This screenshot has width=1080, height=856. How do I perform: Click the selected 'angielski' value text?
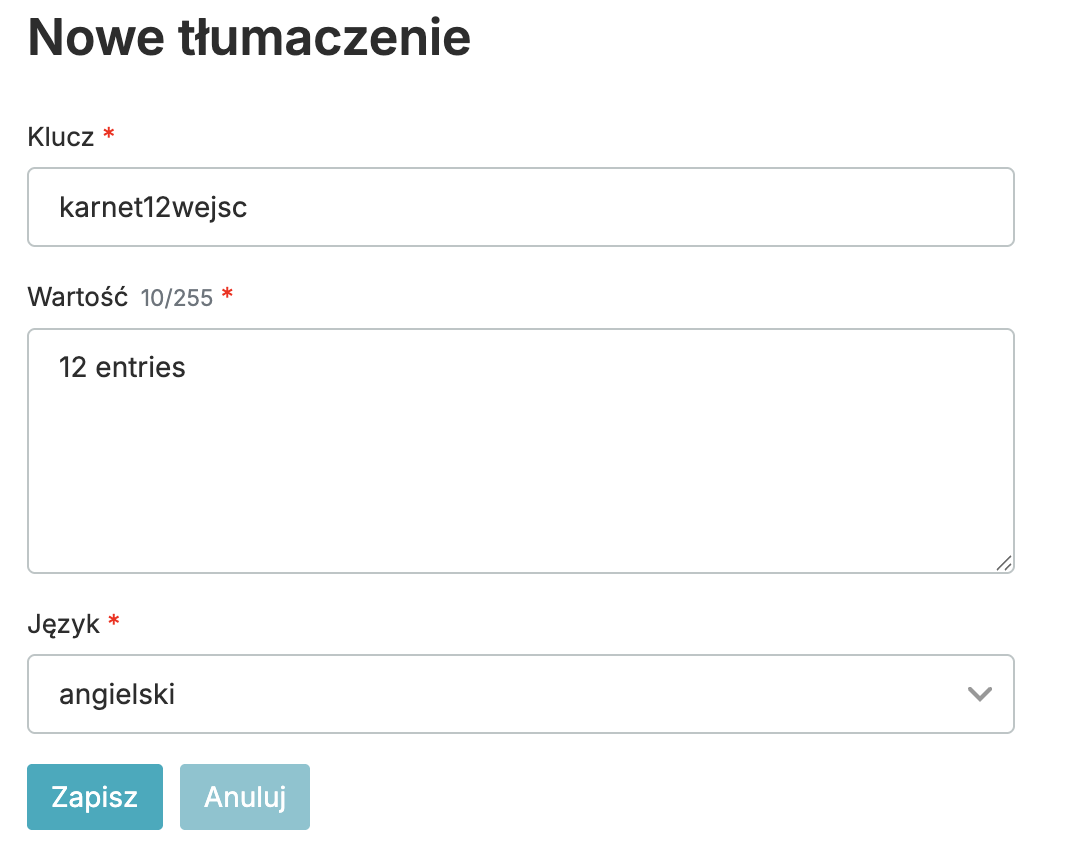[x=117, y=694]
